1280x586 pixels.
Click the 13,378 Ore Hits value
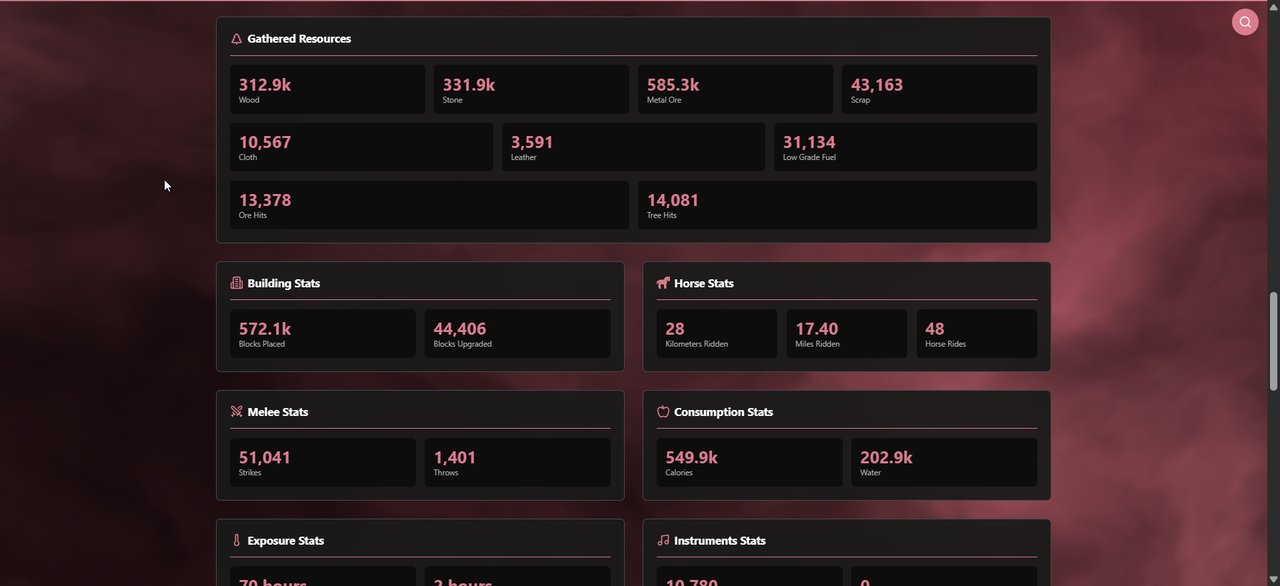pos(265,200)
